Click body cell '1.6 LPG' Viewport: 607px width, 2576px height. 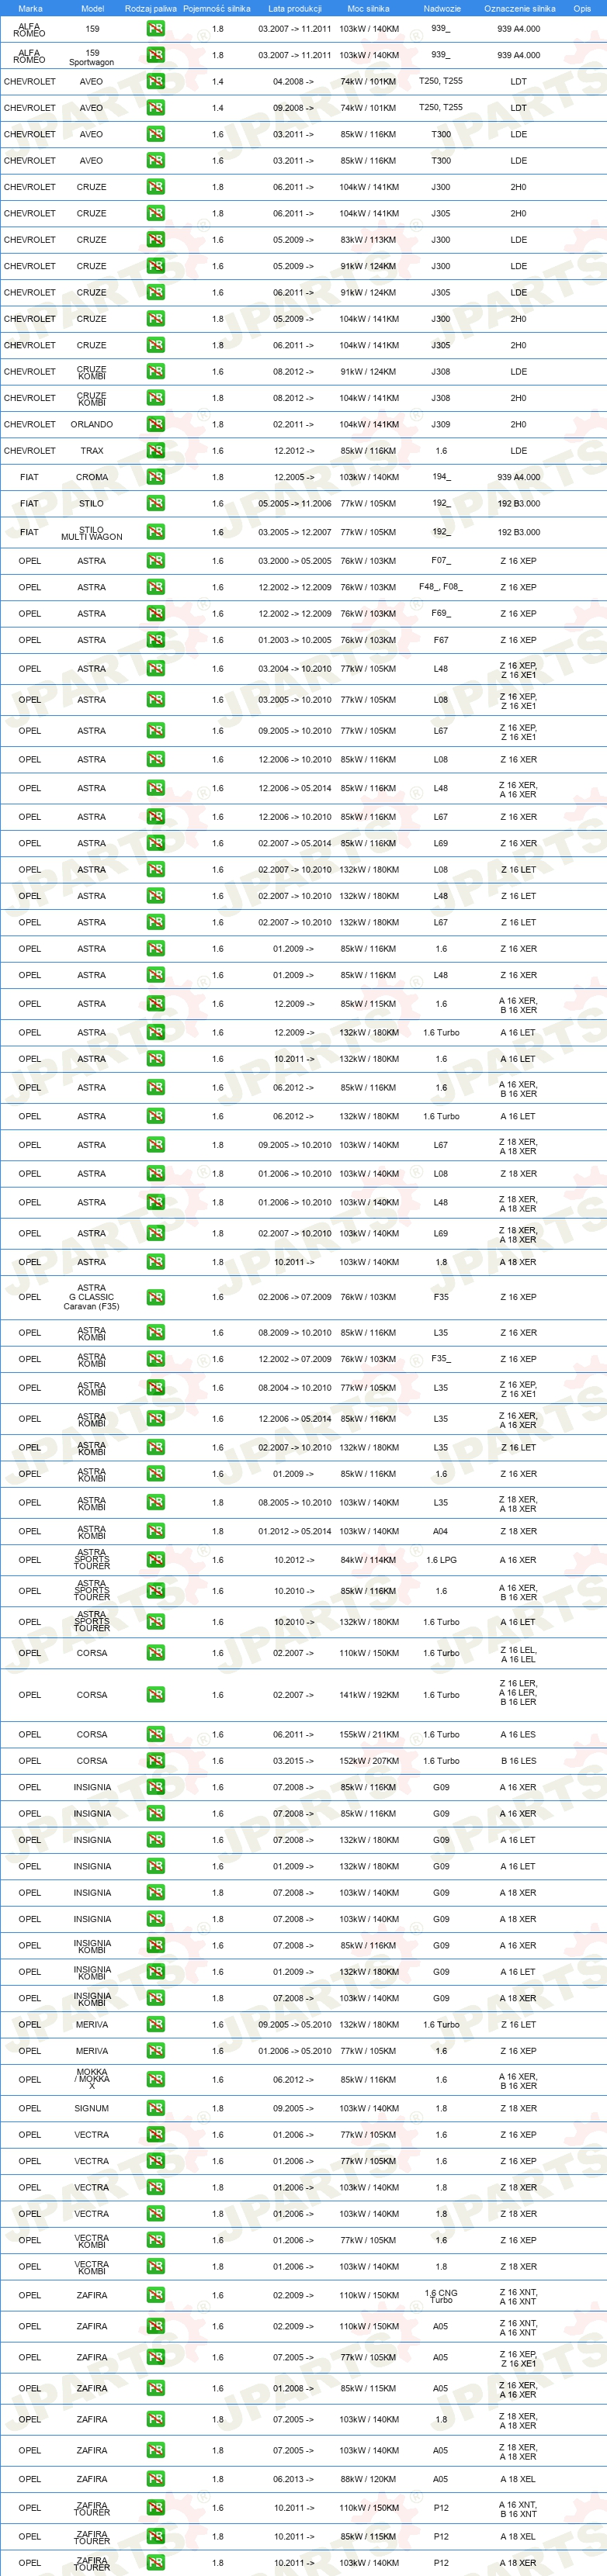441,1560
